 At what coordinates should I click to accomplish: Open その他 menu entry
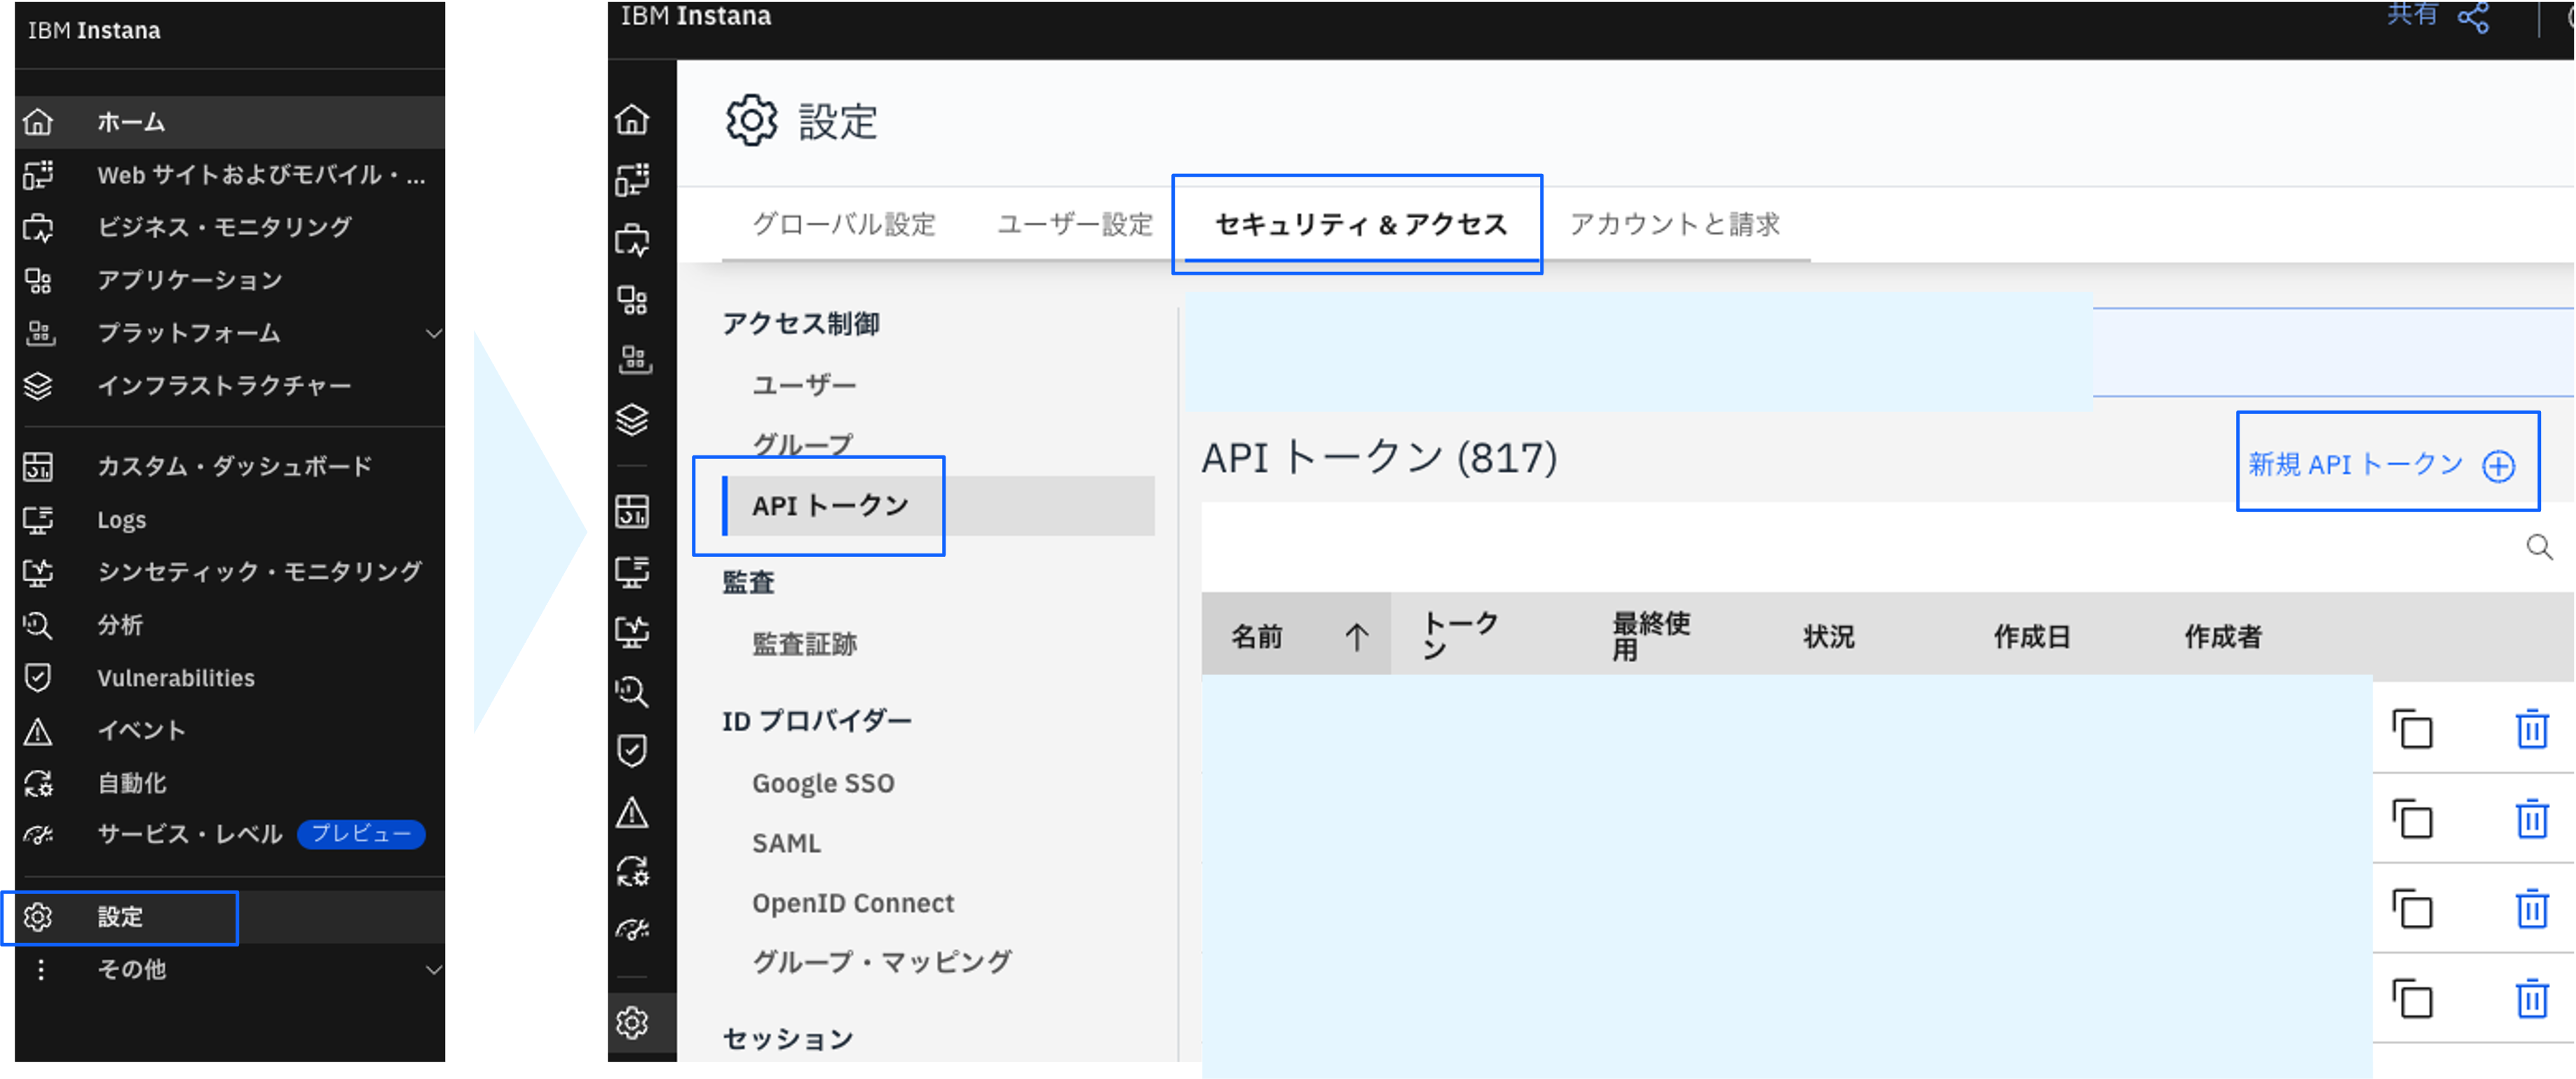pos(230,969)
